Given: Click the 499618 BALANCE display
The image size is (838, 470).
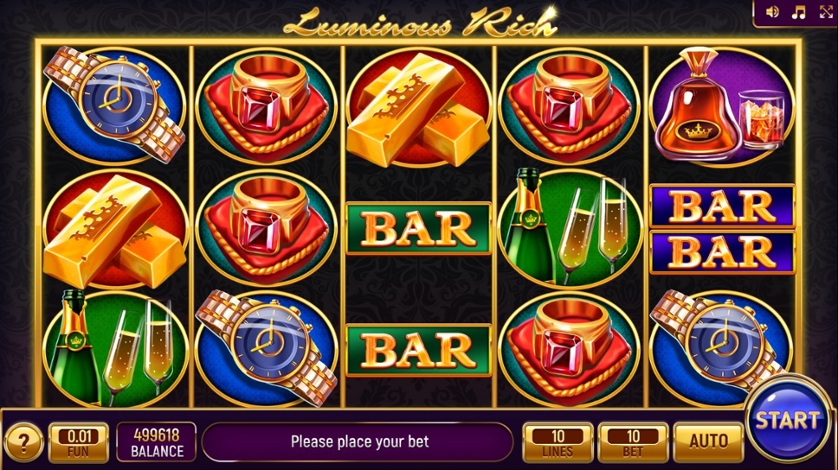Looking at the screenshot, I should (x=157, y=442).
